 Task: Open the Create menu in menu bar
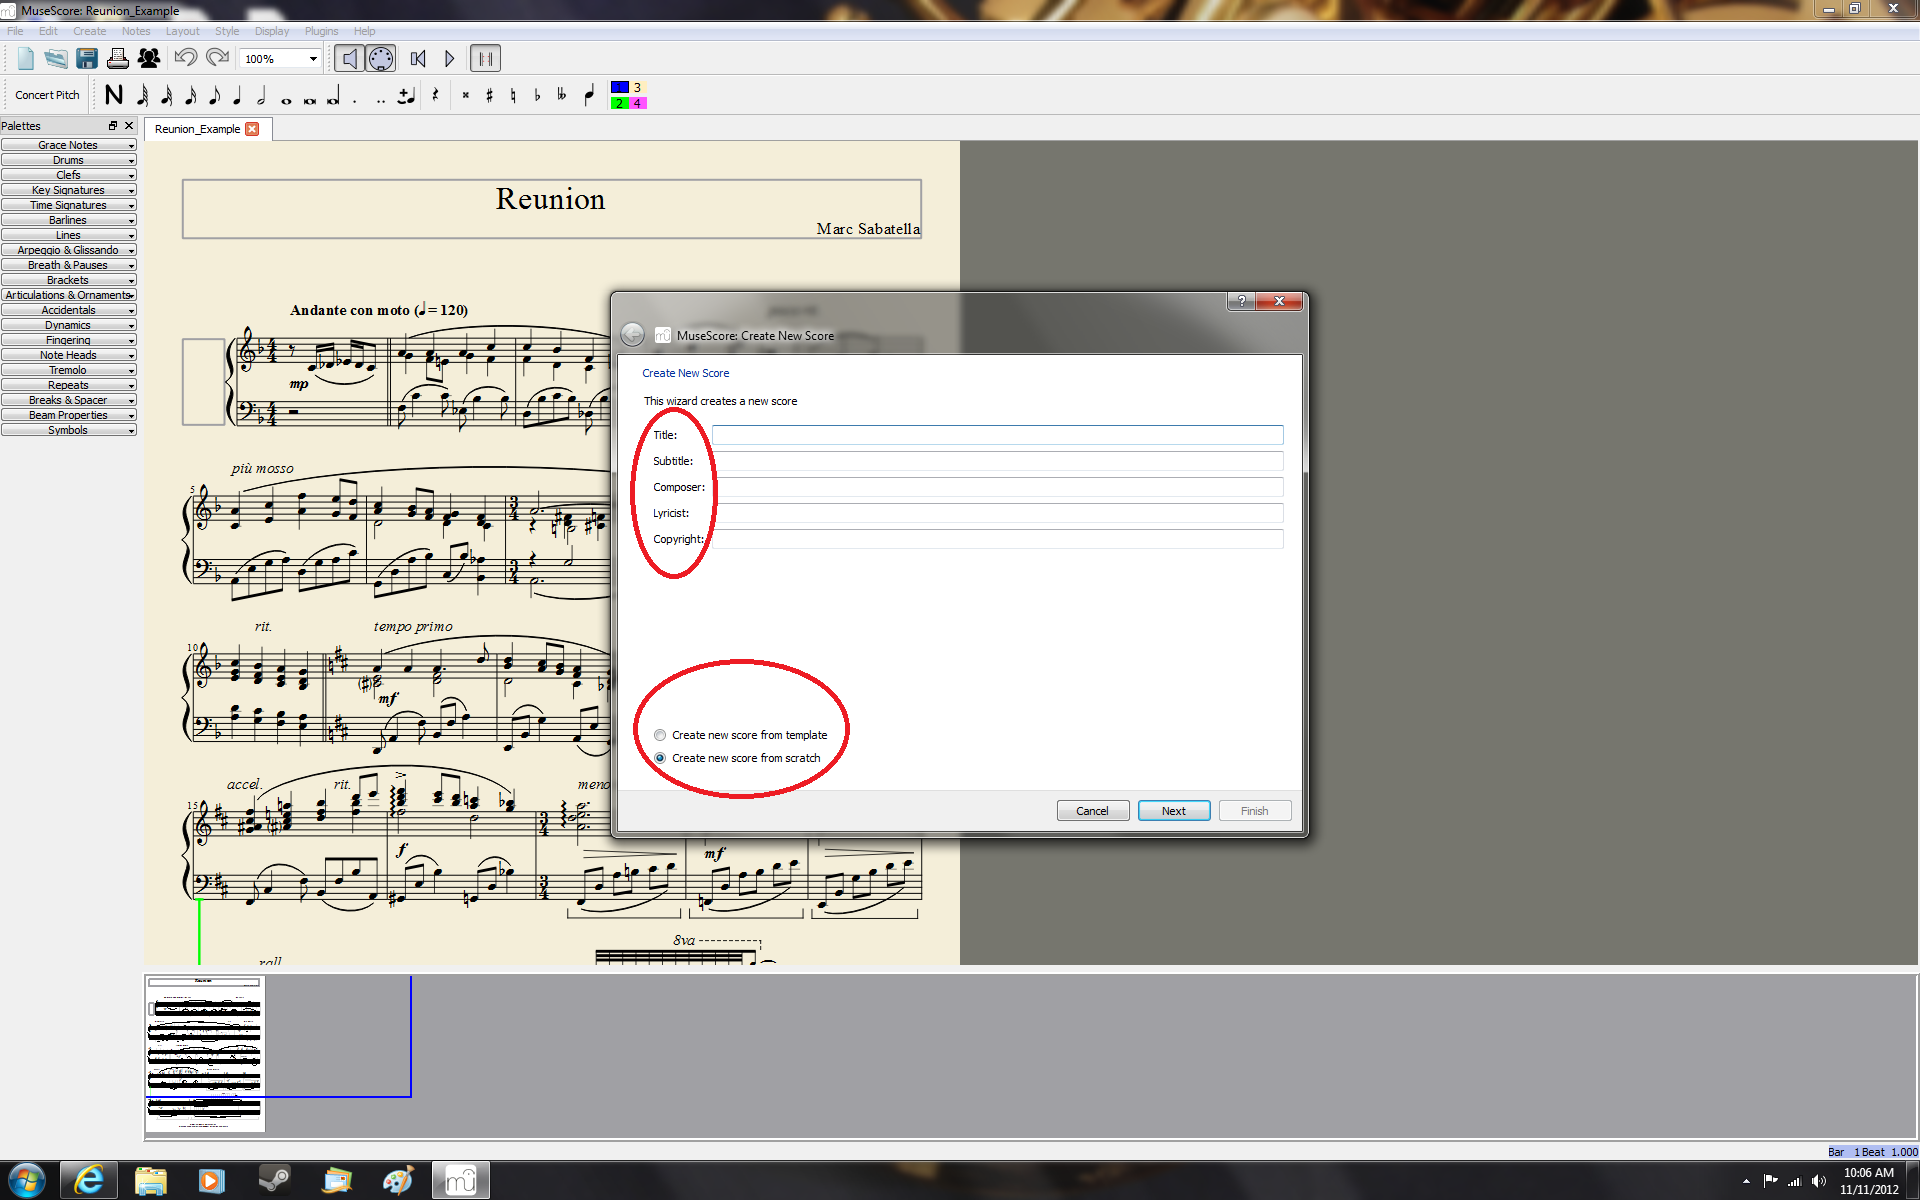pyautogui.click(x=90, y=30)
